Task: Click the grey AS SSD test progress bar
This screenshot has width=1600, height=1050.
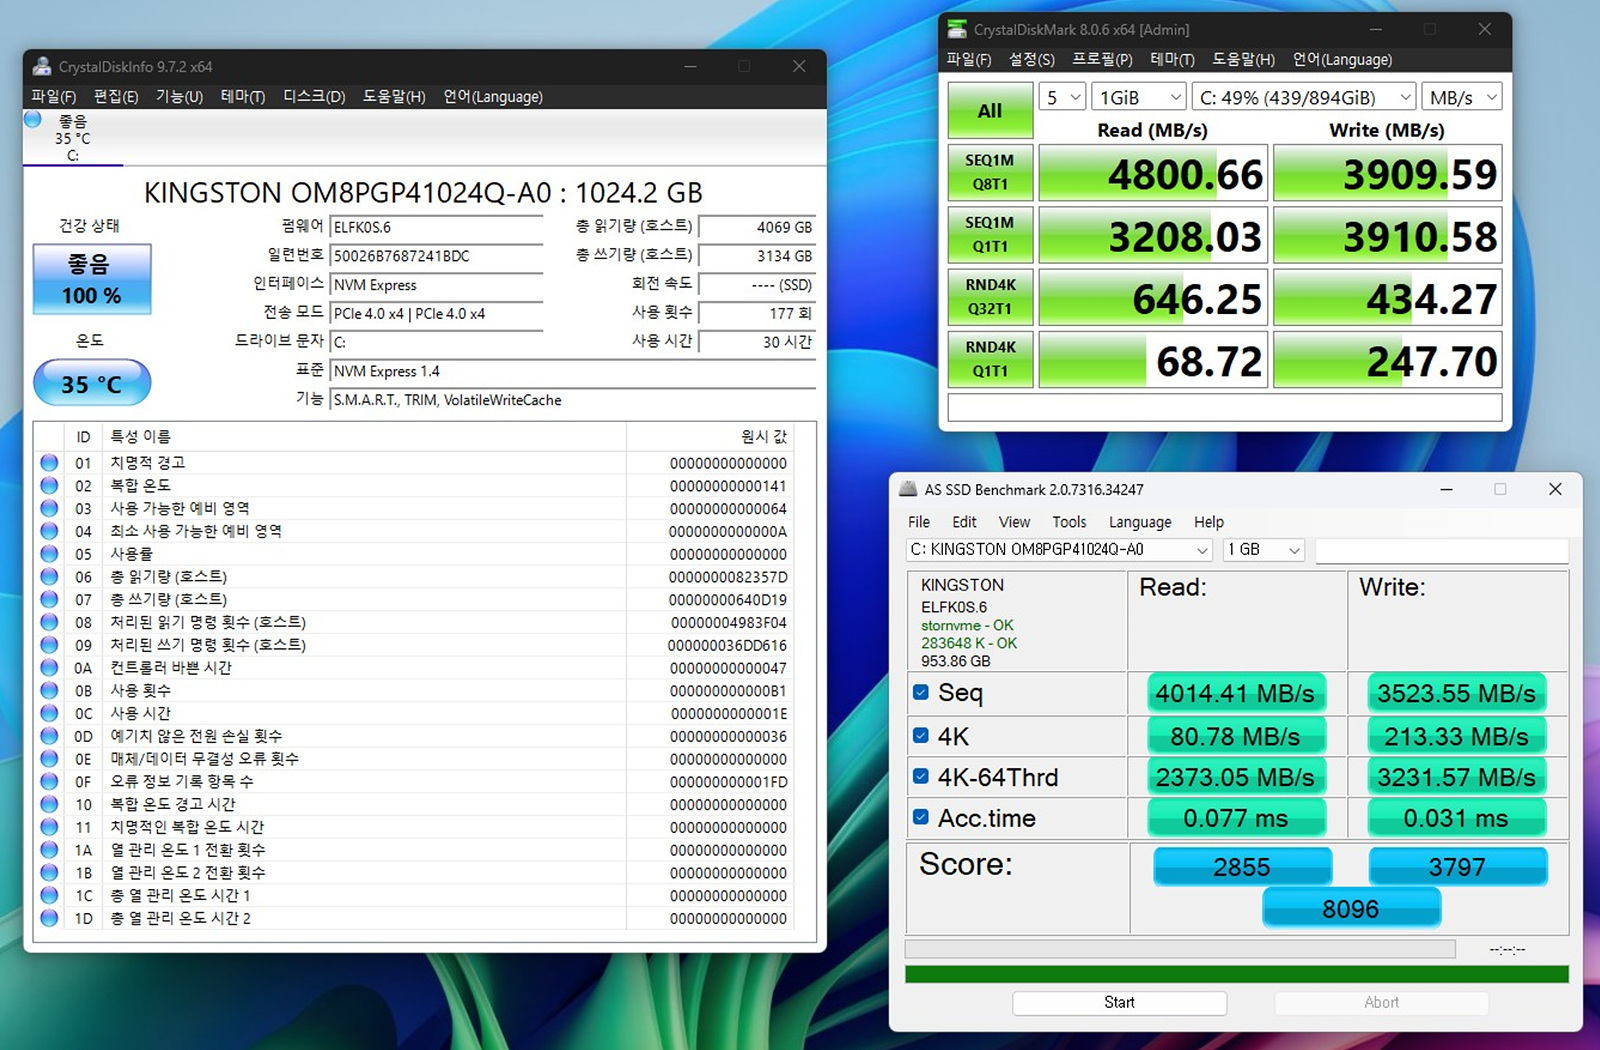Action: pyautogui.click(x=1180, y=949)
